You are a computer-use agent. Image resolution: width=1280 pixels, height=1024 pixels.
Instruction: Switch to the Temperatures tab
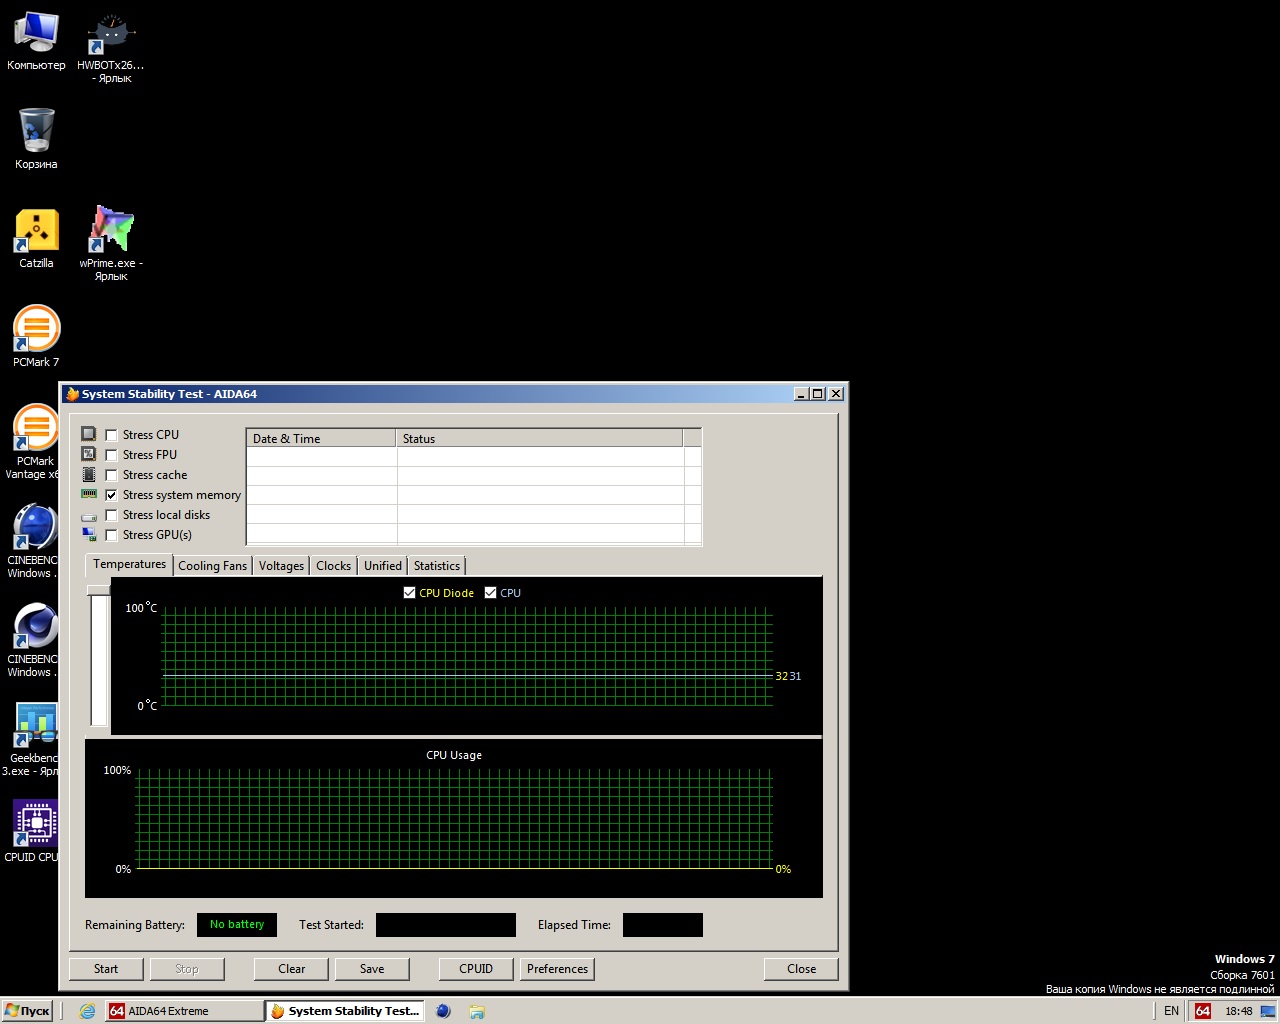[x=129, y=564]
